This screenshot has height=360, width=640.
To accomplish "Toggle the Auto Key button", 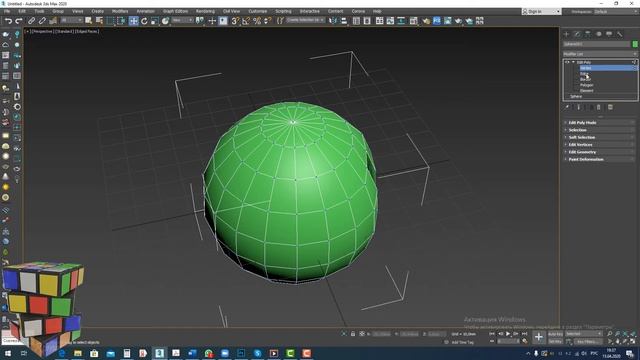I will pyautogui.click(x=555, y=334).
